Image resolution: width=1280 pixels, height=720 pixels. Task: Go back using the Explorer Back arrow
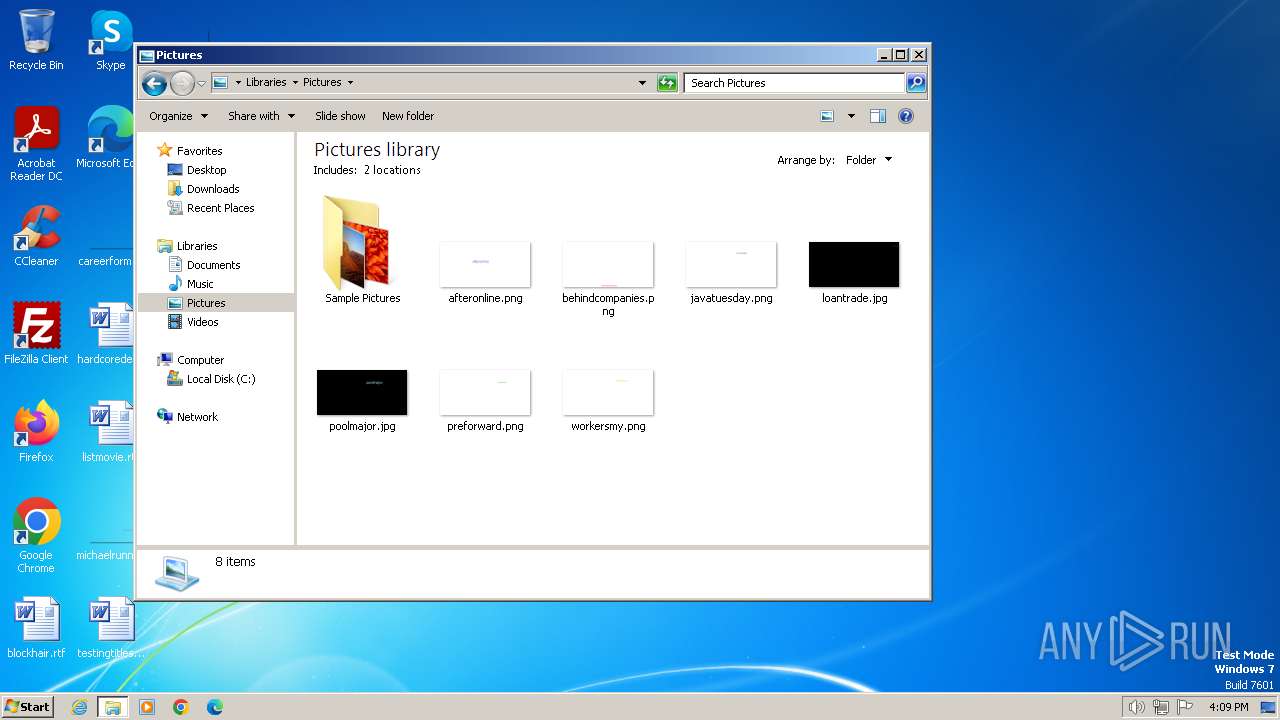[154, 83]
